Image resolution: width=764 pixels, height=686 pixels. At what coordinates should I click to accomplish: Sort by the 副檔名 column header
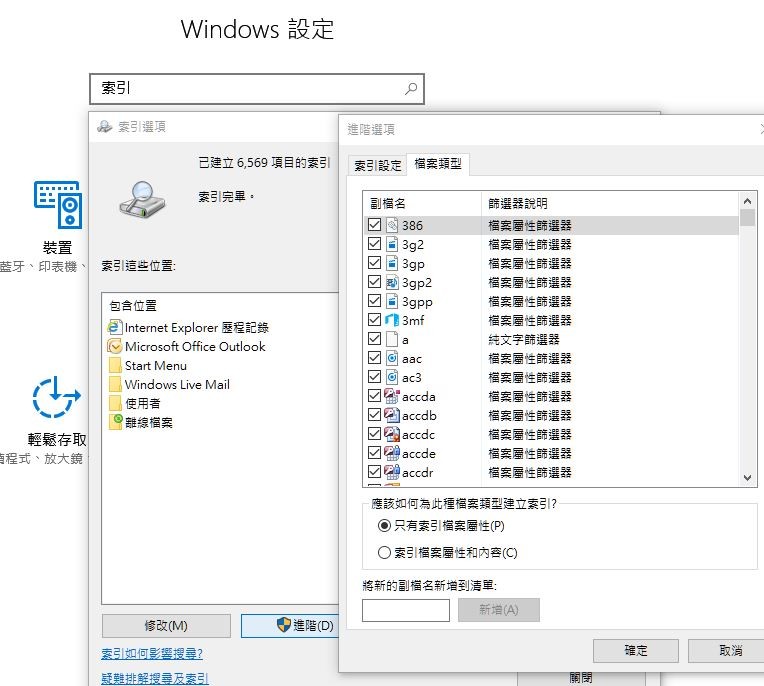click(422, 203)
